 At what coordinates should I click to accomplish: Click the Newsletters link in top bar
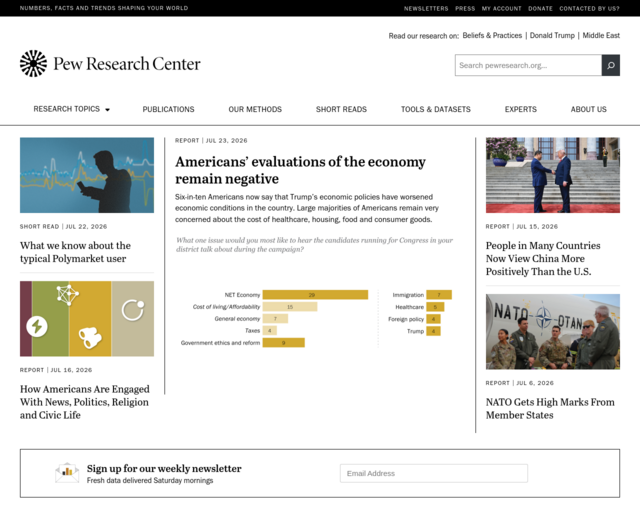(x=426, y=8)
